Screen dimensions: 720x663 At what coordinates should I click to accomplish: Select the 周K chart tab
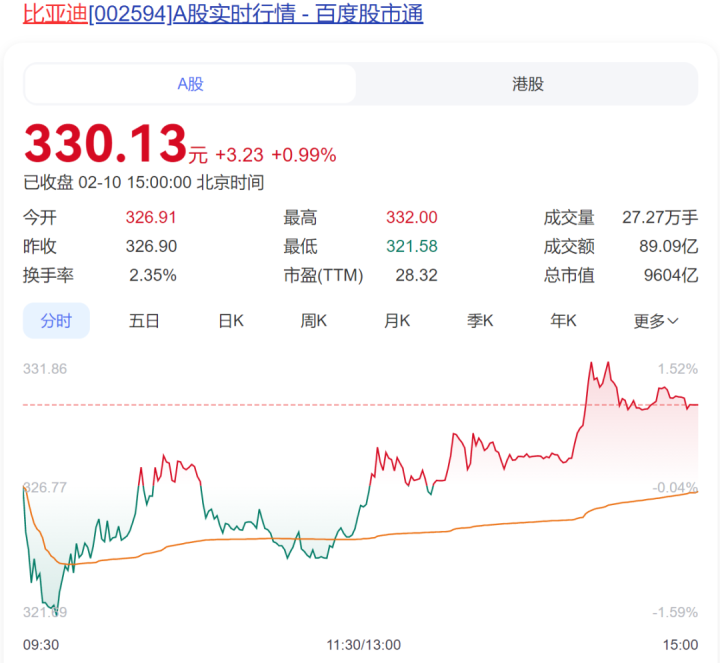coord(314,321)
